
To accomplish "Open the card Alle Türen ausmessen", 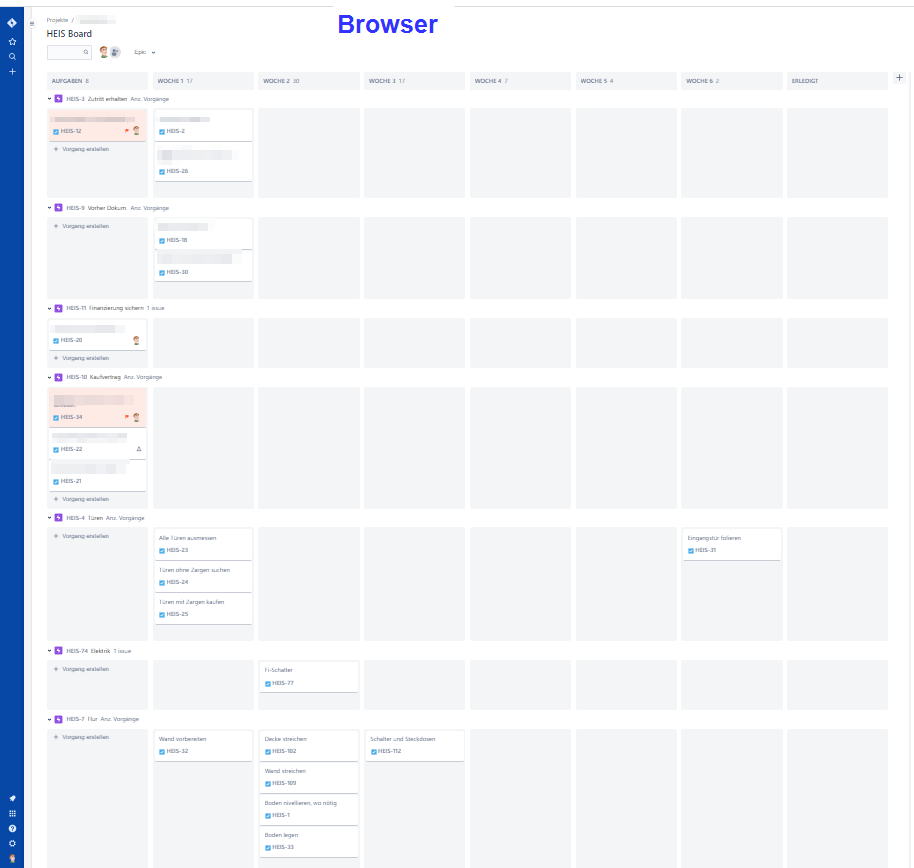I will pos(203,544).
